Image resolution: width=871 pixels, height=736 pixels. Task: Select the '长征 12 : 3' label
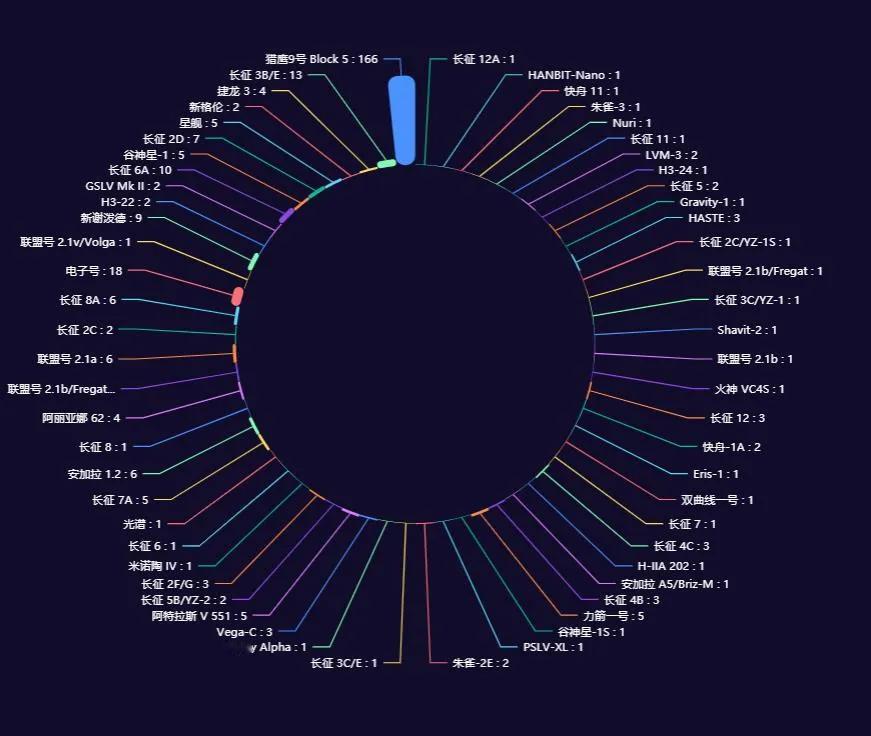pos(737,418)
